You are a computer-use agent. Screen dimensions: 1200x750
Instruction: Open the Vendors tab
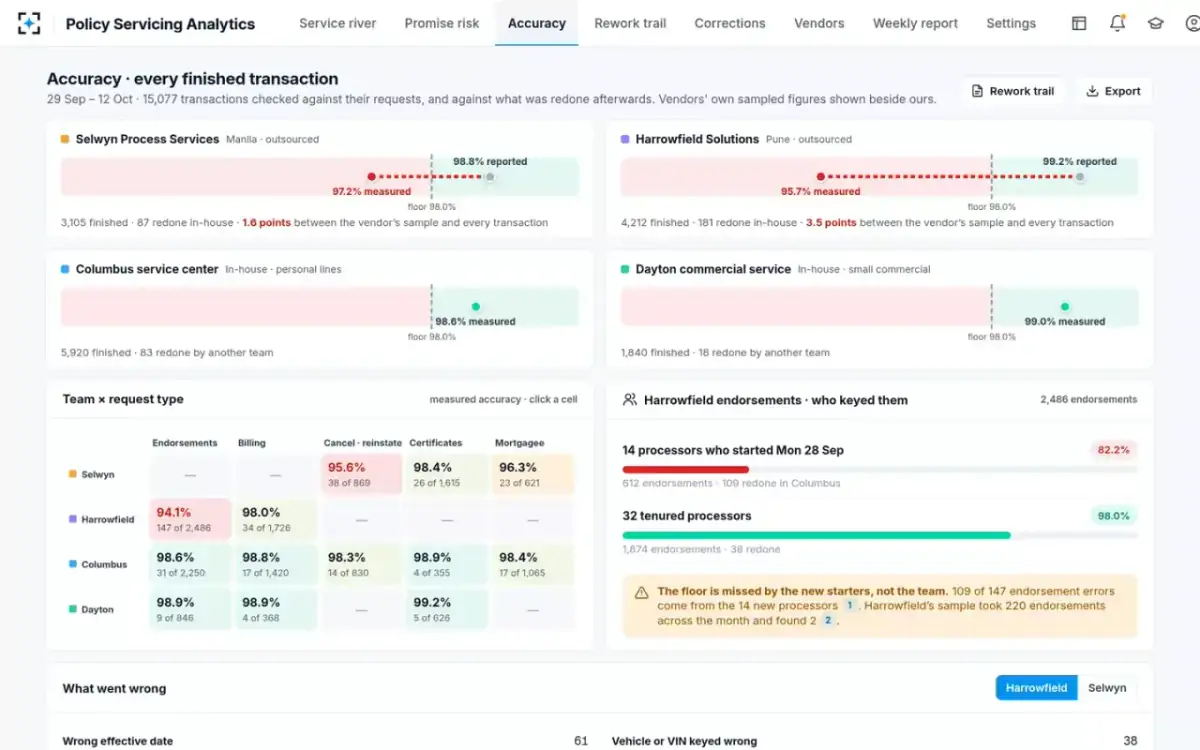tap(819, 23)
